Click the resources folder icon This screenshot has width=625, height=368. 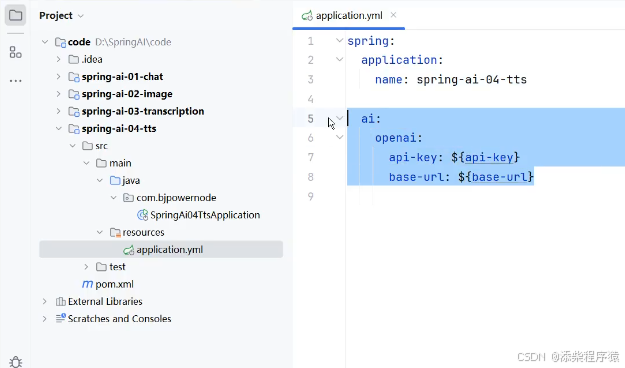click(115, 232)
